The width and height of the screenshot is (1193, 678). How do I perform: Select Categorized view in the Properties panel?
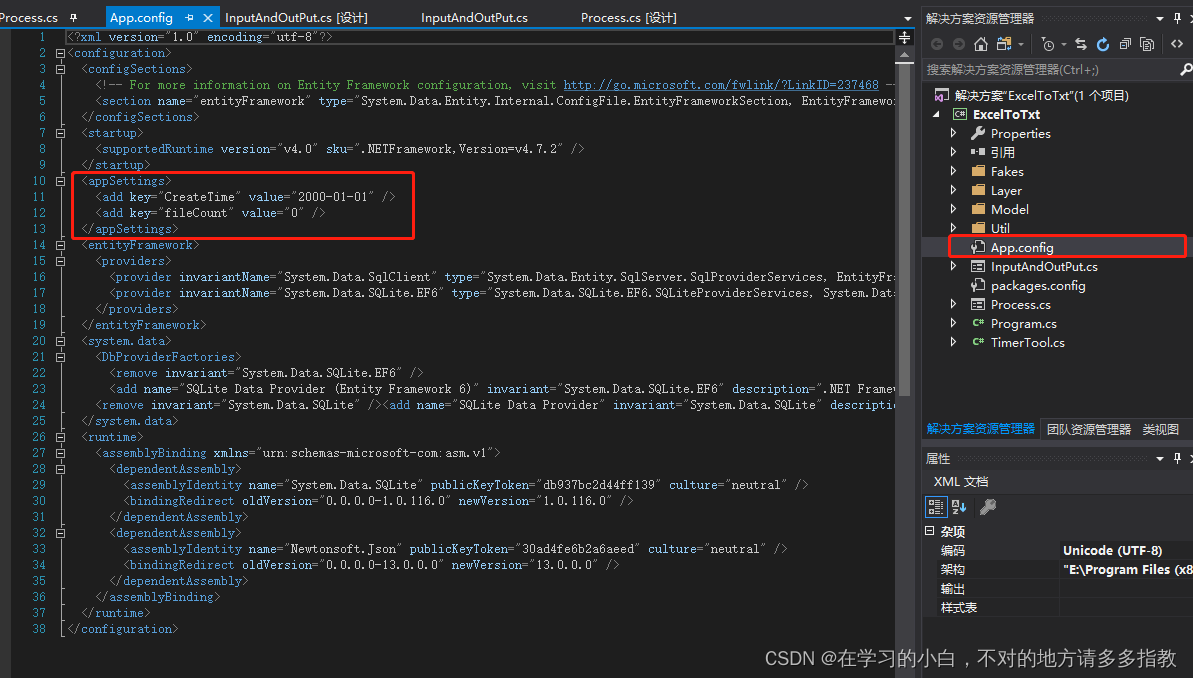point(936,506)
